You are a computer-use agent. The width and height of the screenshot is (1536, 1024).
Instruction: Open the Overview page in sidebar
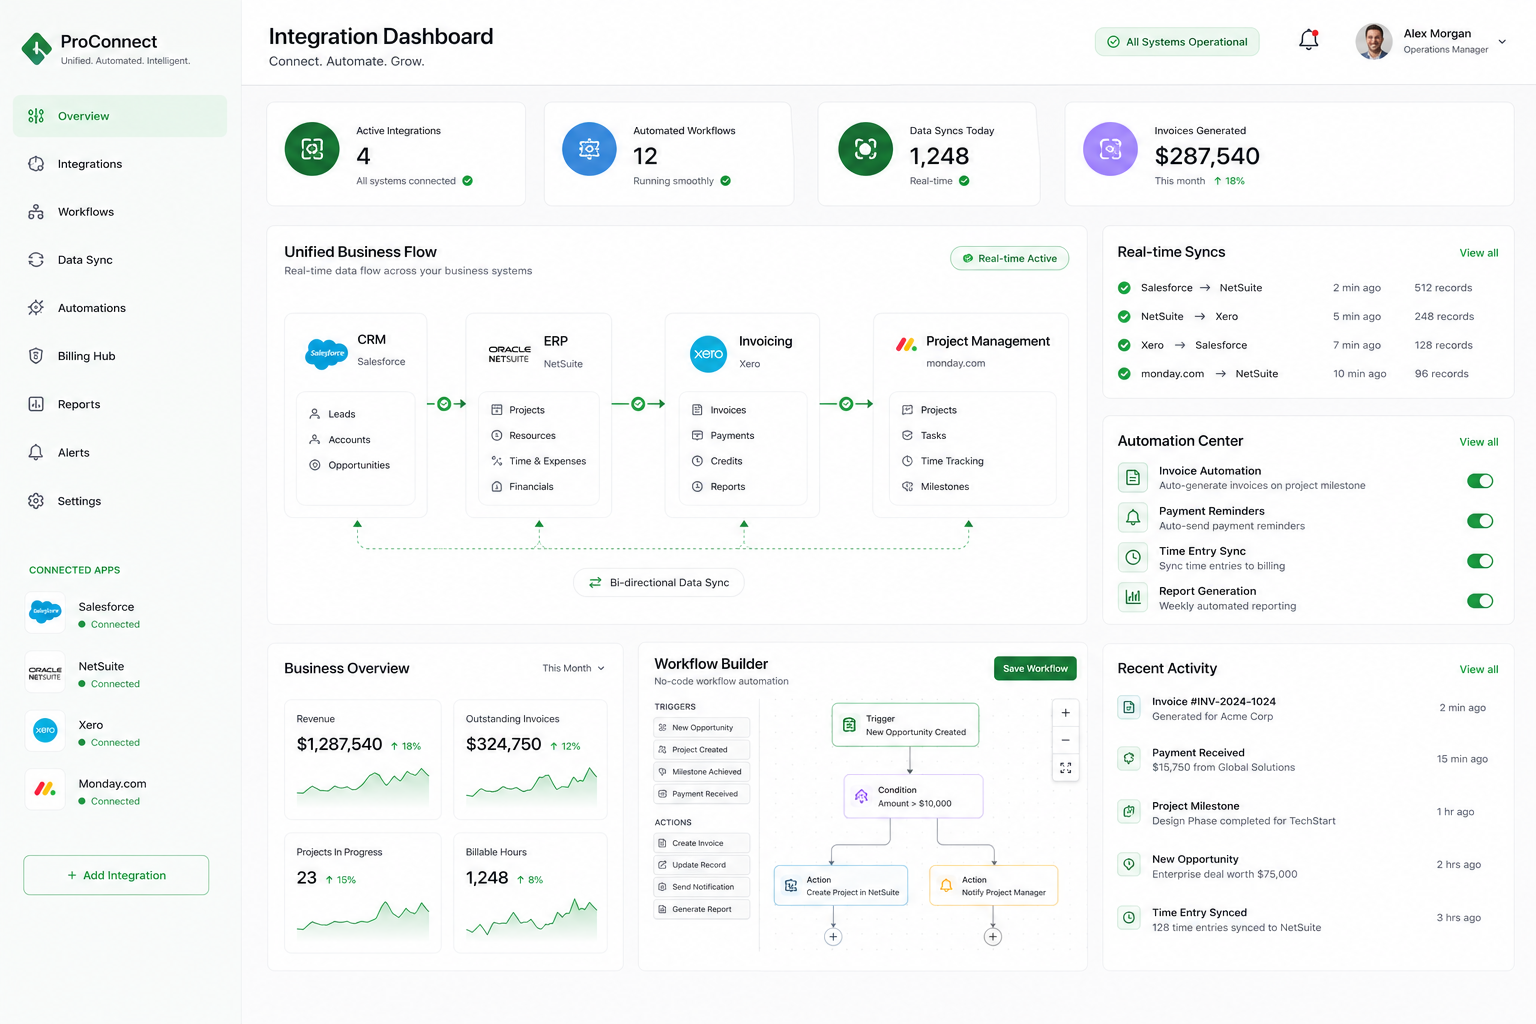pos(120,116)
